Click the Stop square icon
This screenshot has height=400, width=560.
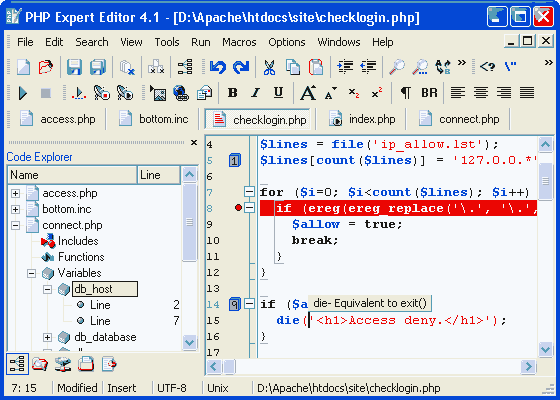click(x=46, y=93)
